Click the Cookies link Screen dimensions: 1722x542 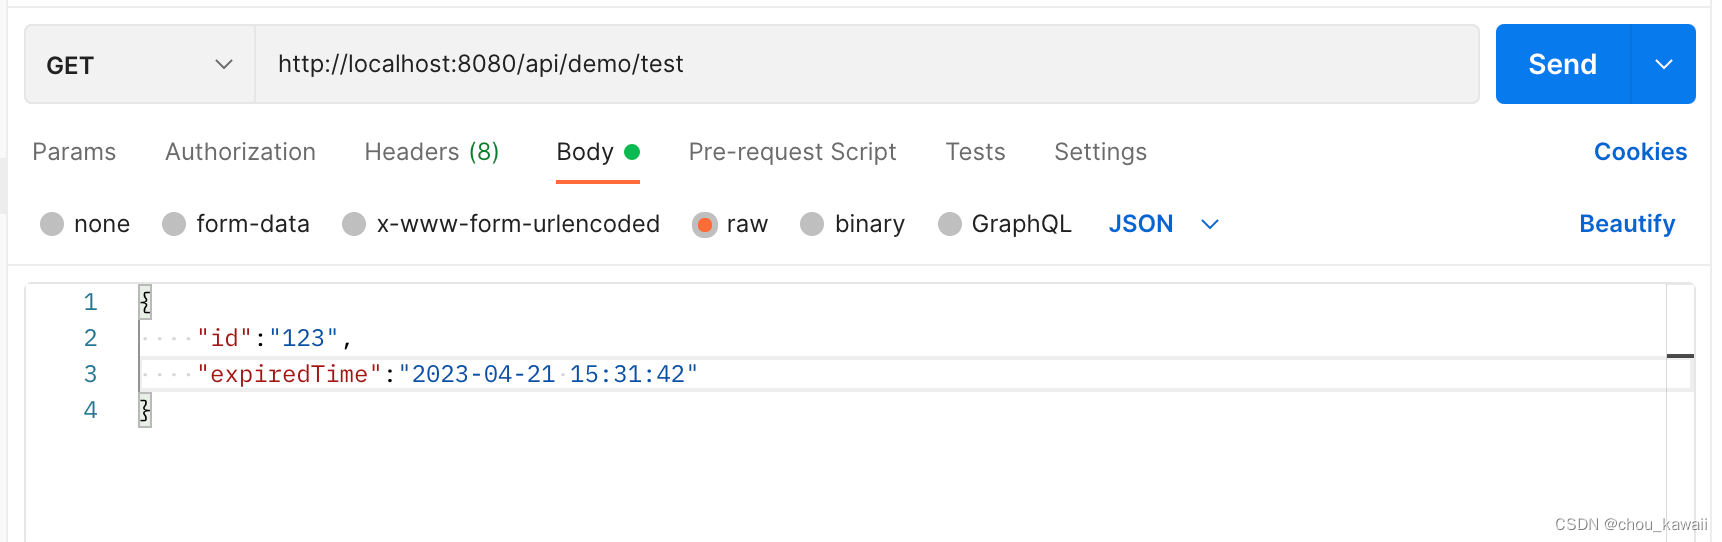(1640, 152)
